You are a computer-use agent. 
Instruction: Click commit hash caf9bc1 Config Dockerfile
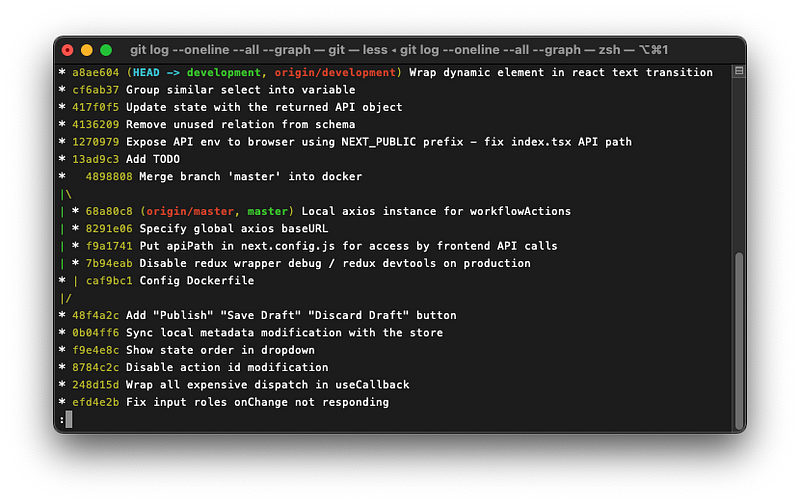pos(109,281)
